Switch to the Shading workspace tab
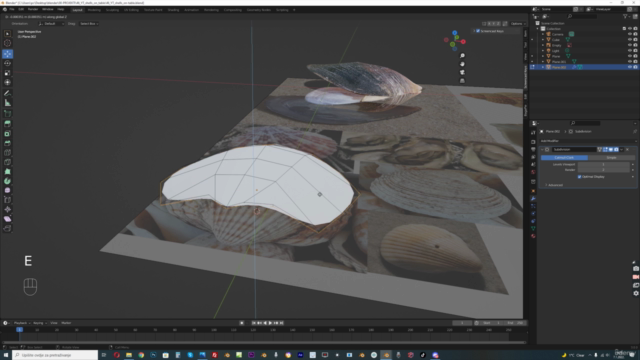The height and width of the screenshot is (360, 640). pos(173,10)
